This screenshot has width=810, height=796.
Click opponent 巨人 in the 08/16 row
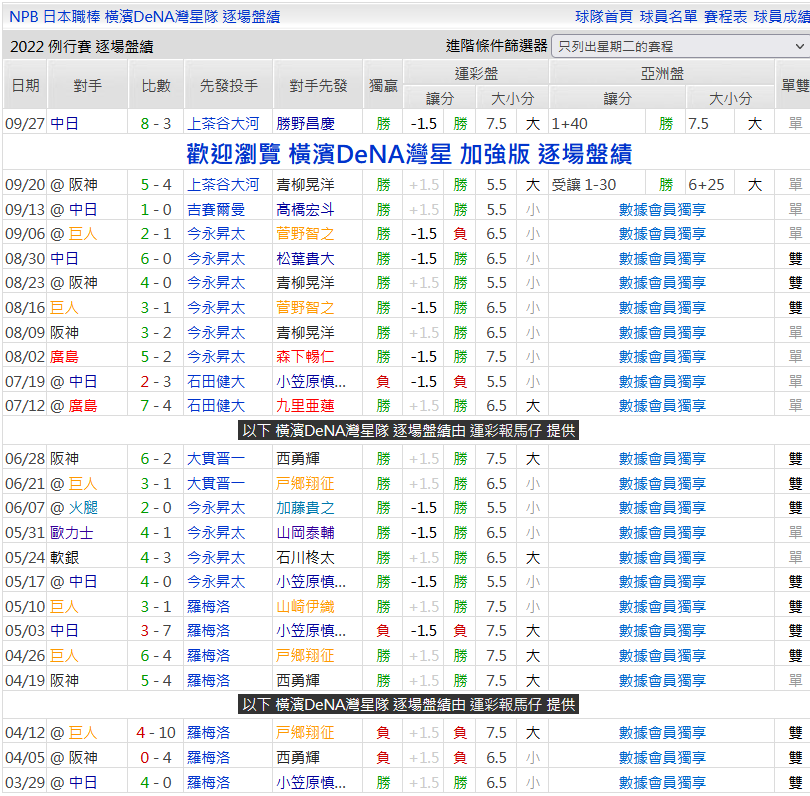click(x=65, y=308)
